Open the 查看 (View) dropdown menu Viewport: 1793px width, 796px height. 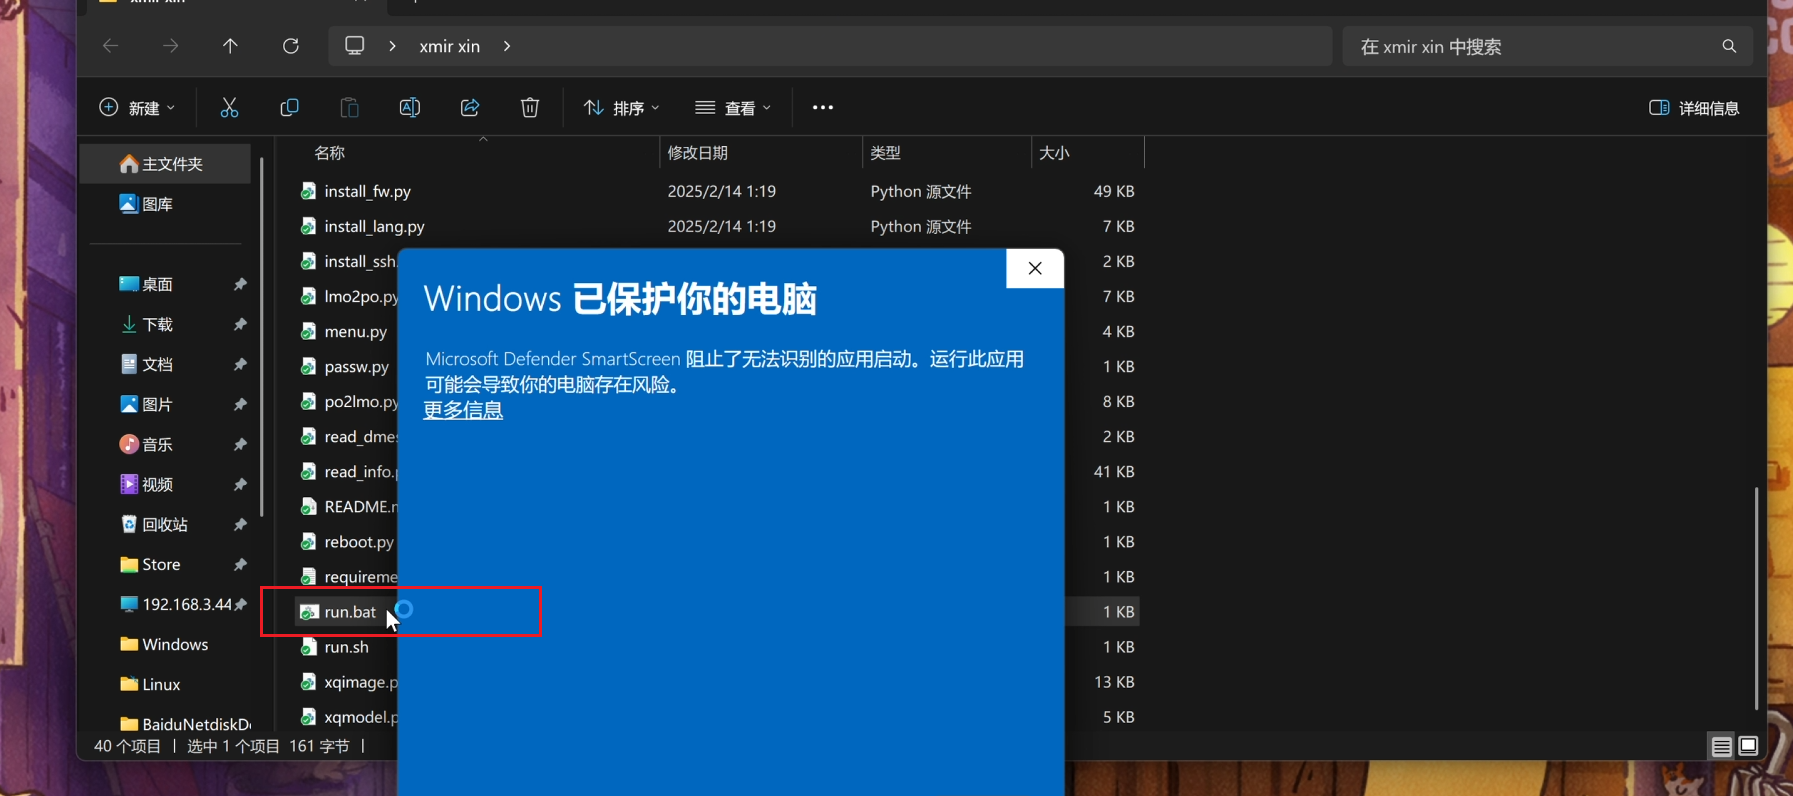pyautogui.click(x=733, y=108)
